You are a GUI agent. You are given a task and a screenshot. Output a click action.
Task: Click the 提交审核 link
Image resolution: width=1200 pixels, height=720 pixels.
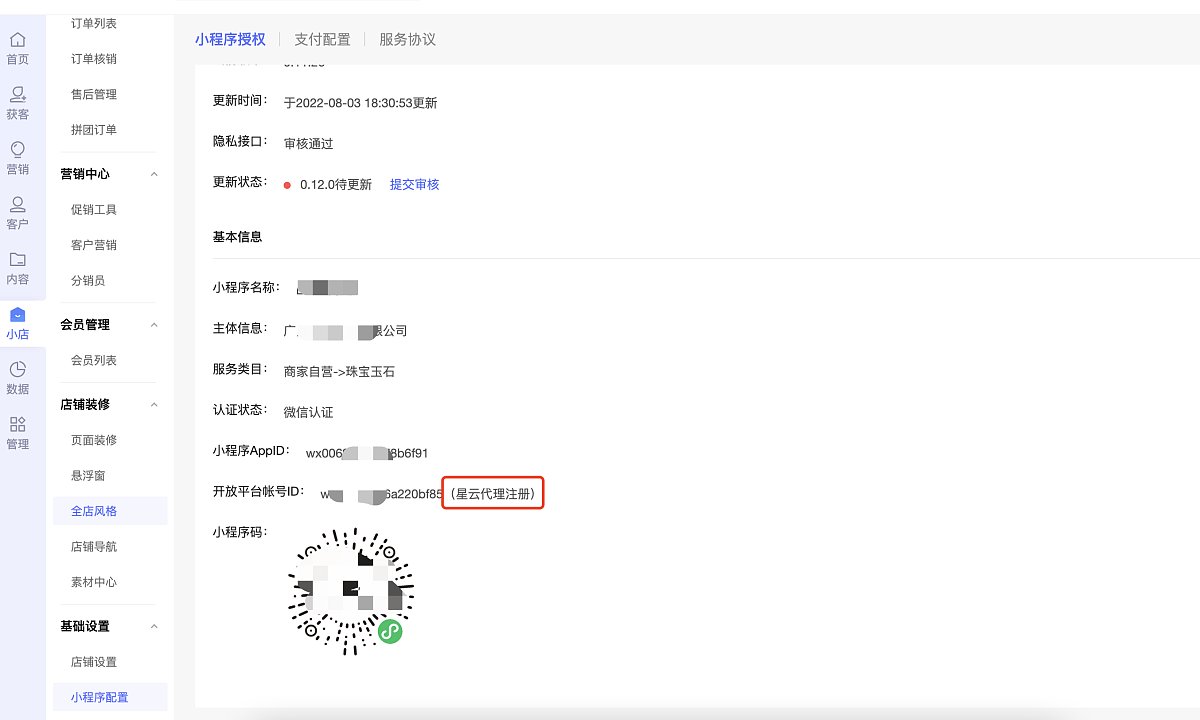414,184
